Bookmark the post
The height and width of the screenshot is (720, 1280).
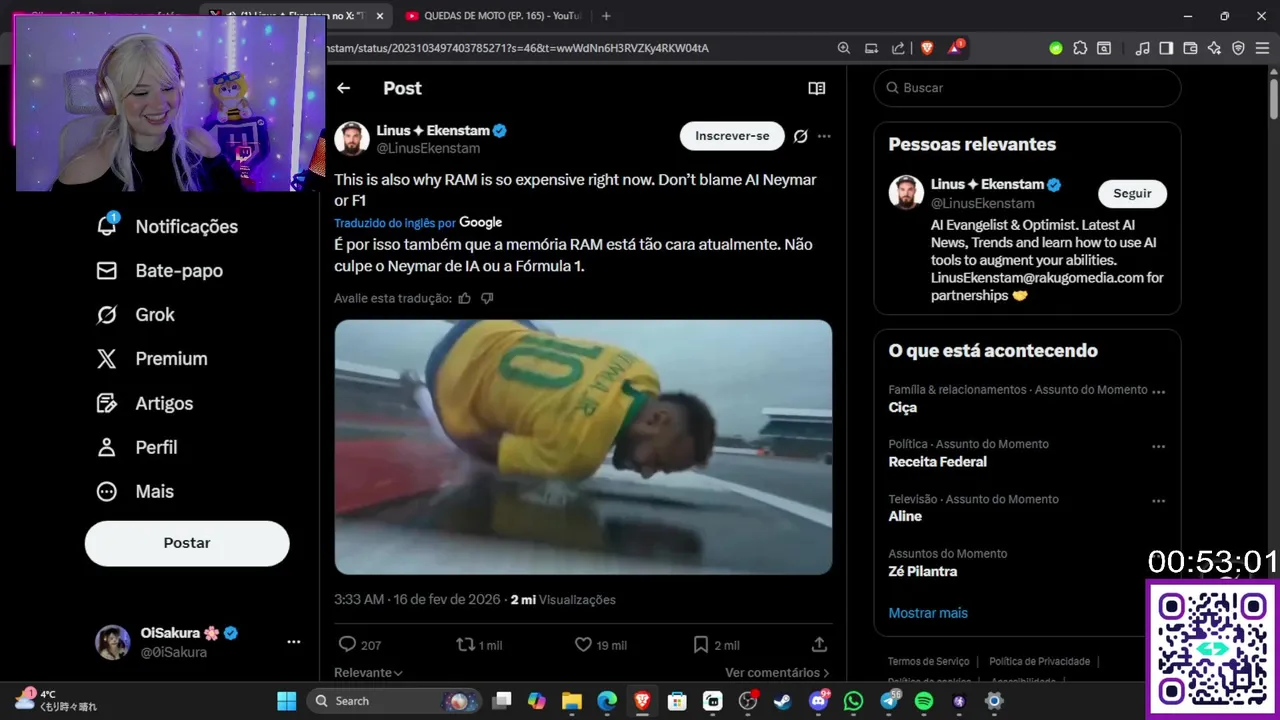pos(716,645)
